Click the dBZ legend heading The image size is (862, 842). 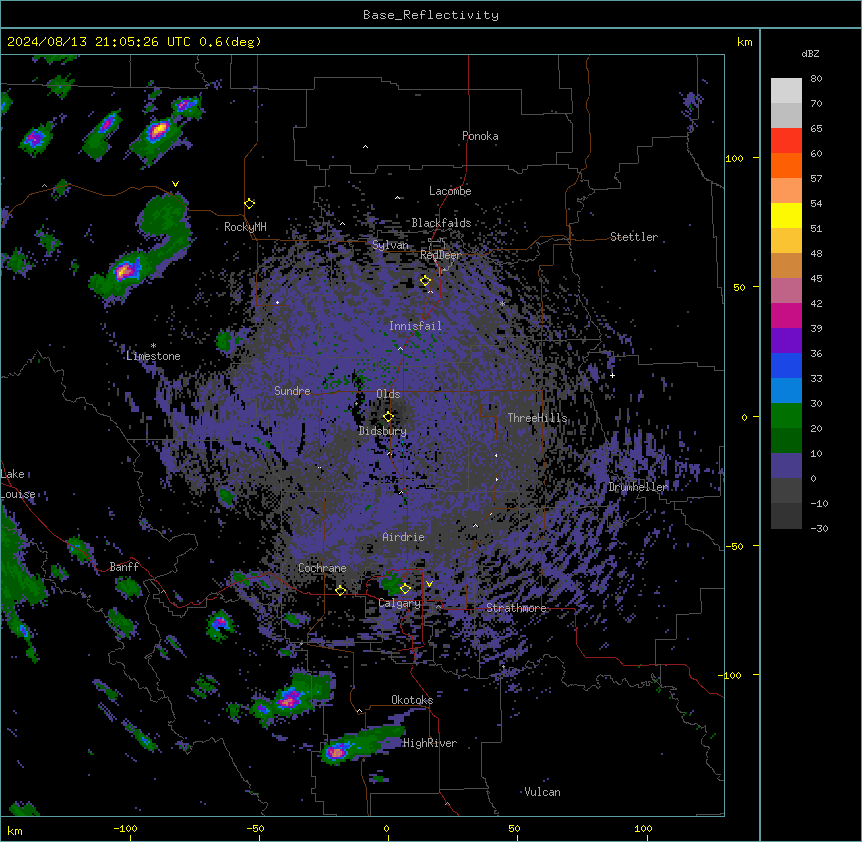[810, 54]
